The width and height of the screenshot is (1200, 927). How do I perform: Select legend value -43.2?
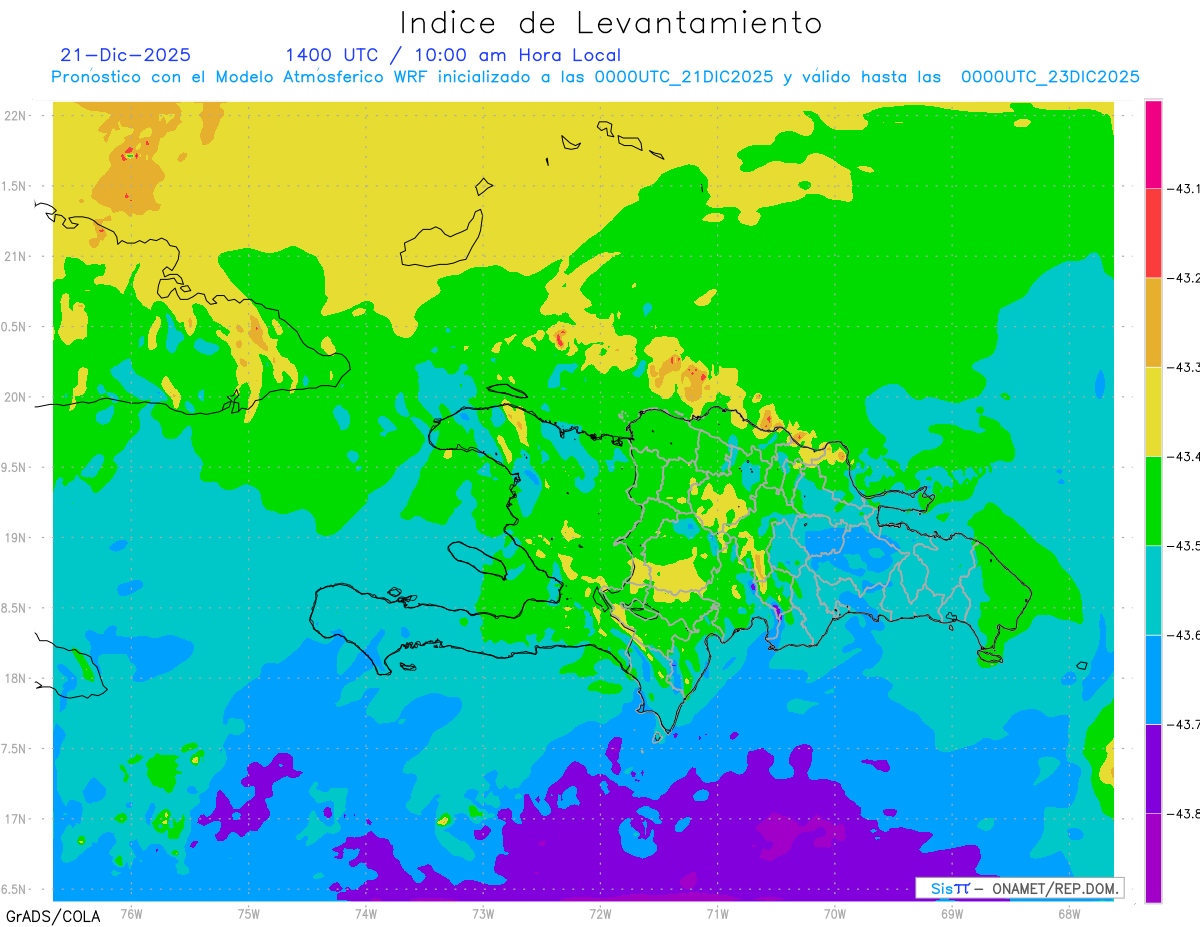[1186, 278]
